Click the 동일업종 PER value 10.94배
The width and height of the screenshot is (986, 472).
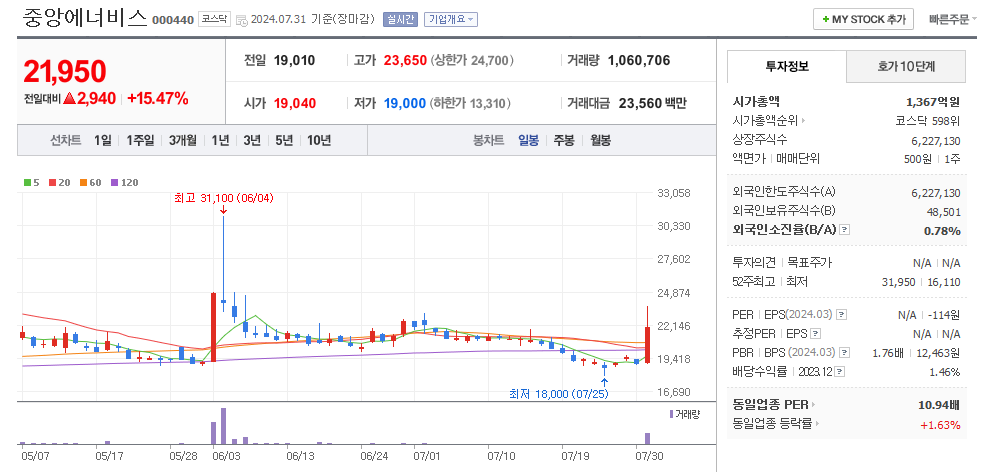click(939, 405)
